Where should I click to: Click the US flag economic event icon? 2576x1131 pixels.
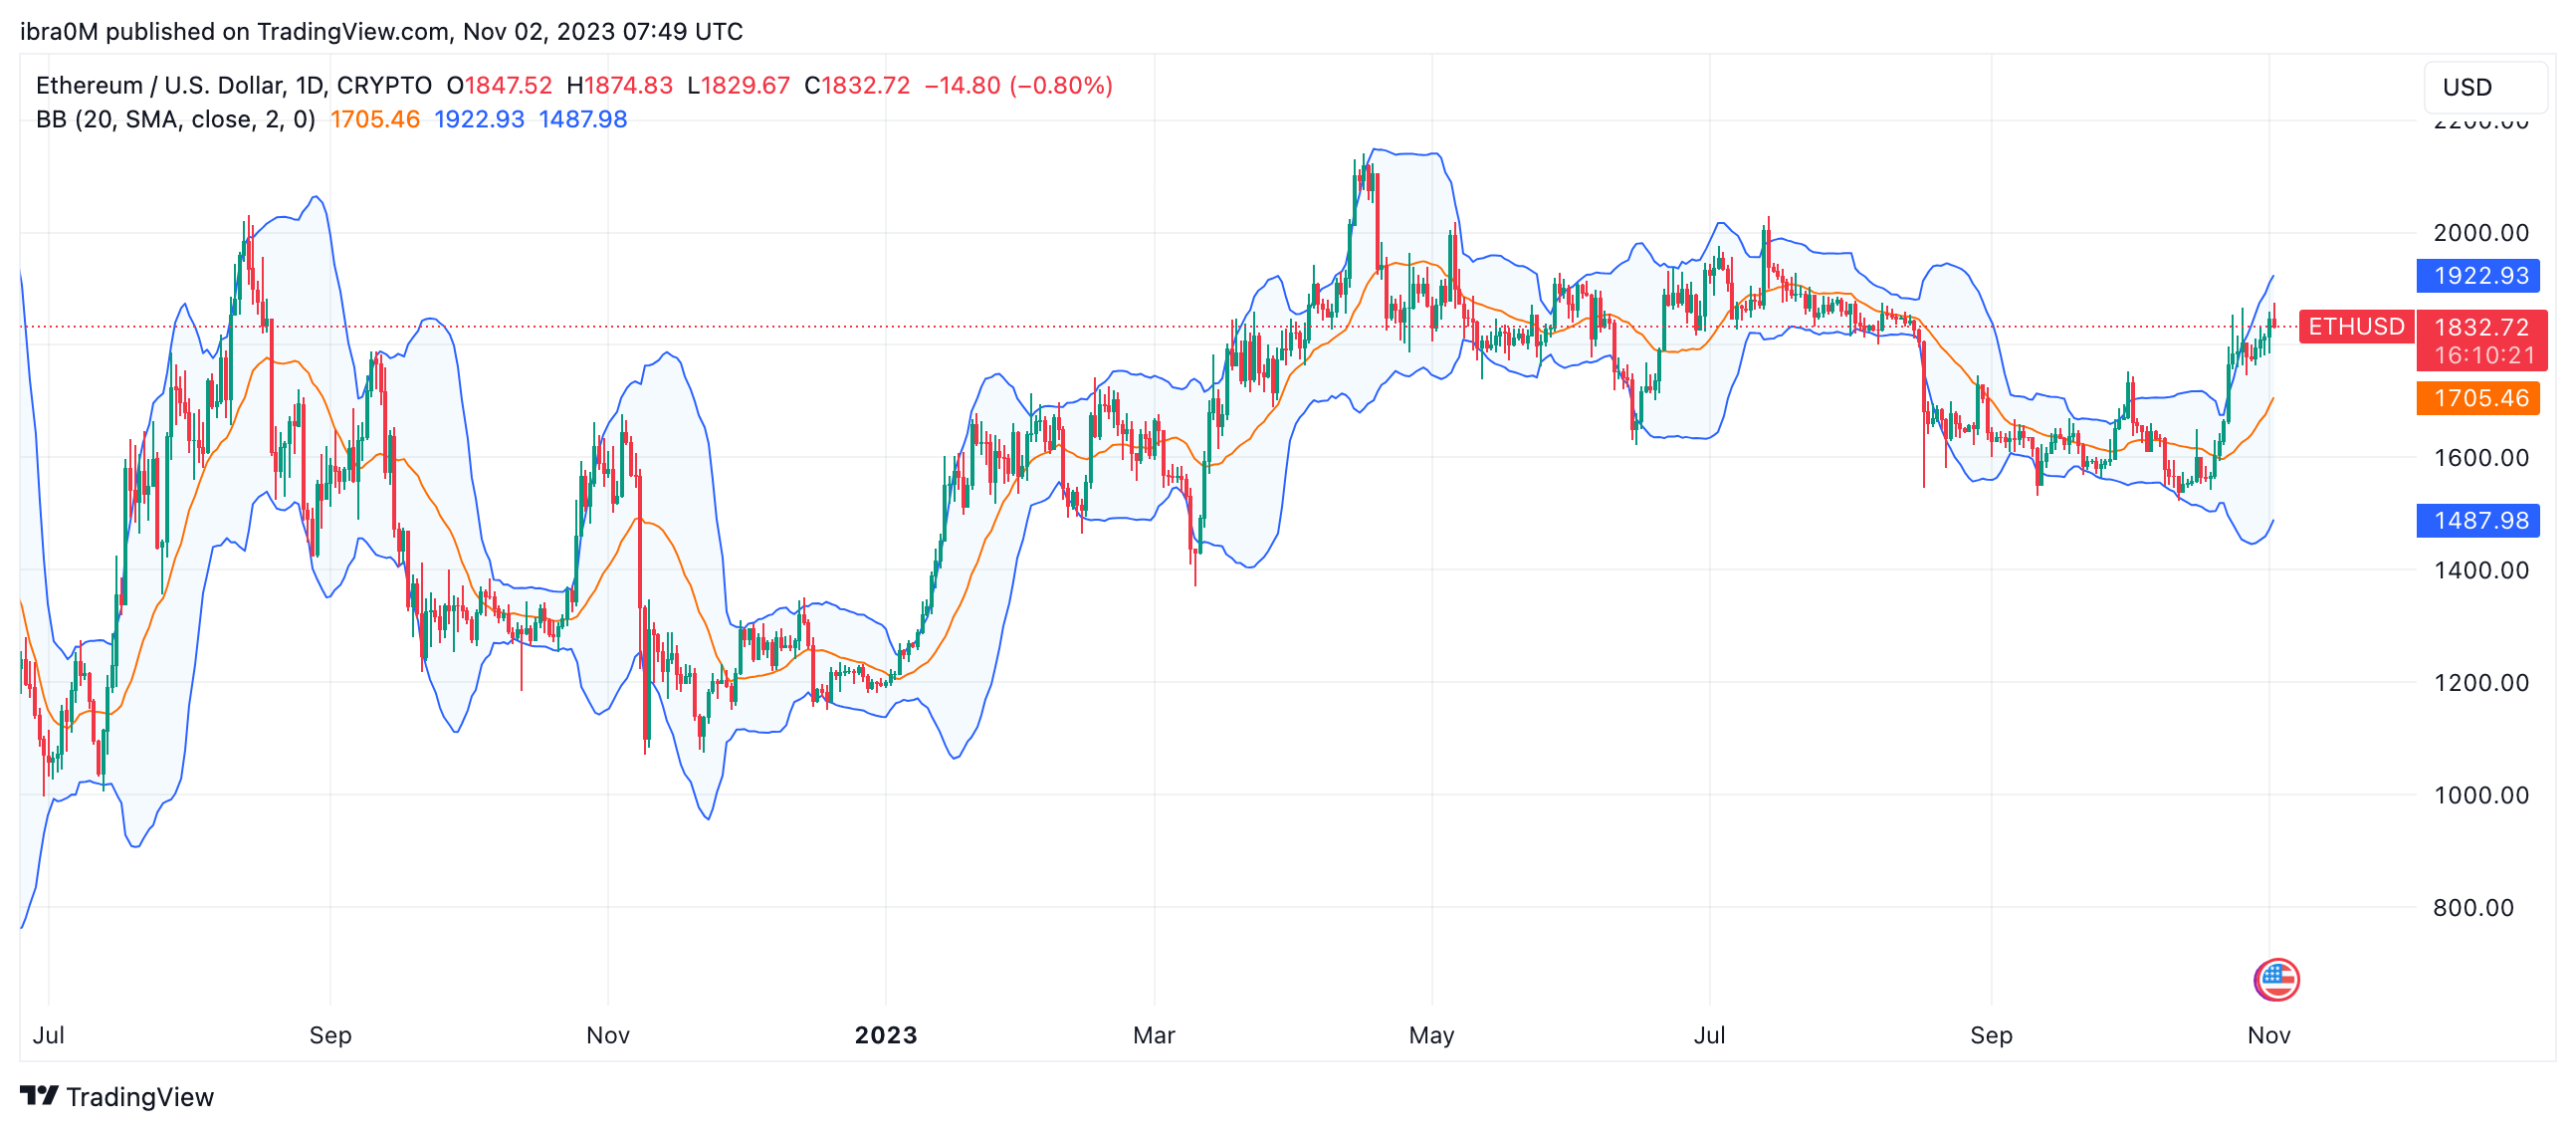coord(2276,979)
